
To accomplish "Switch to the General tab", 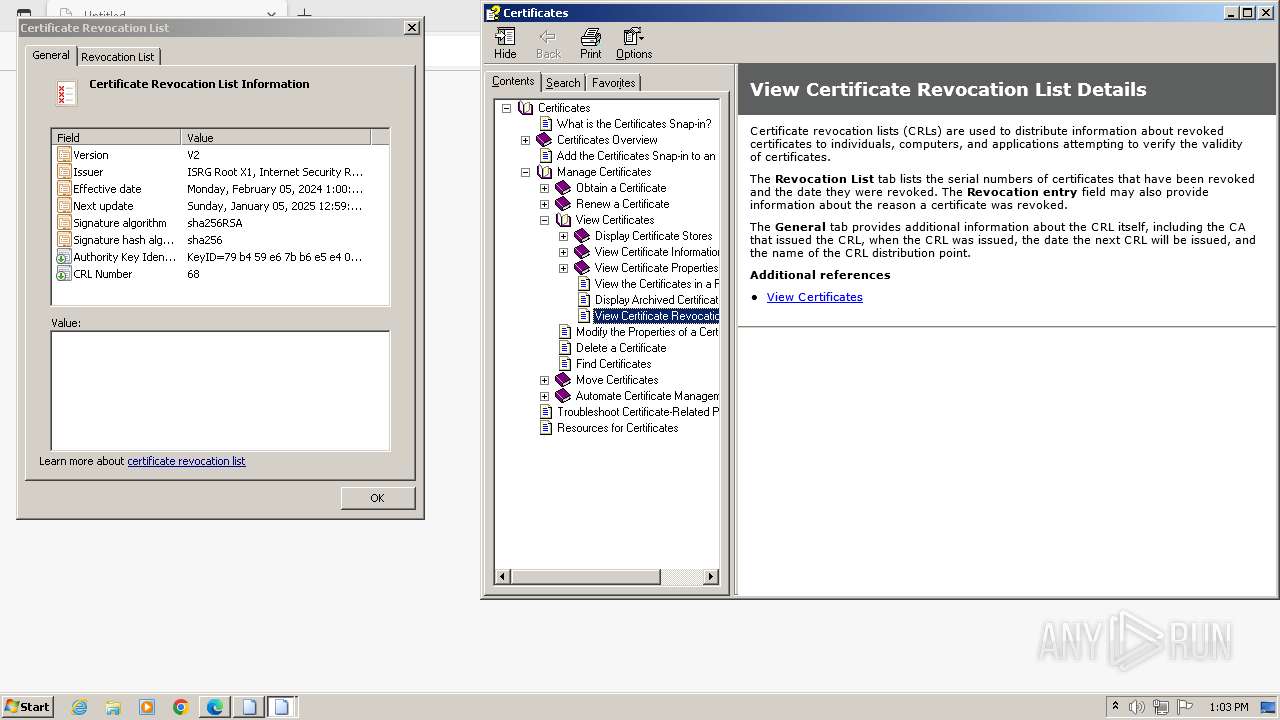I will [51, 55].
